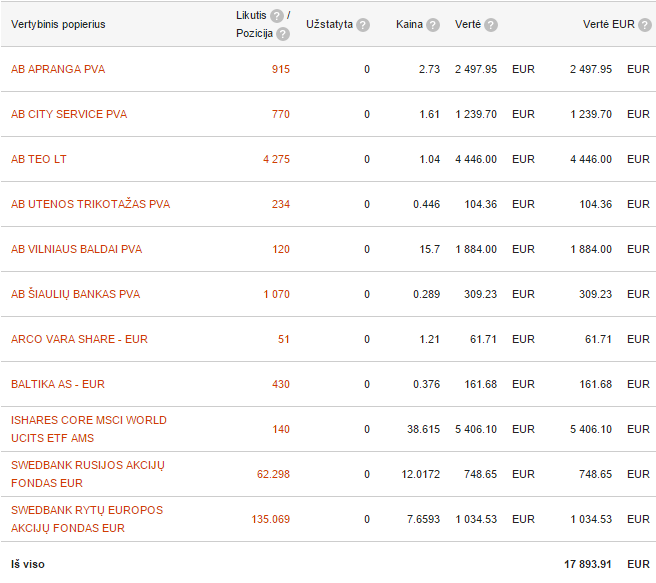Image resolution: width=656 pixels, height=583 pixels.
Task: Click price 1.21 in ARCO VARA row
Action: point(430,339)
